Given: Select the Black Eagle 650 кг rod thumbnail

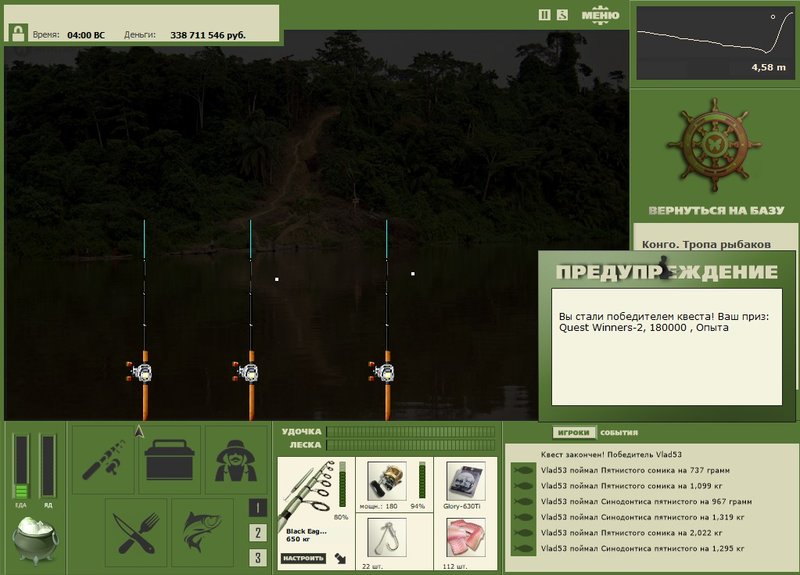Looking at the screenshot, I should point(307,497).
